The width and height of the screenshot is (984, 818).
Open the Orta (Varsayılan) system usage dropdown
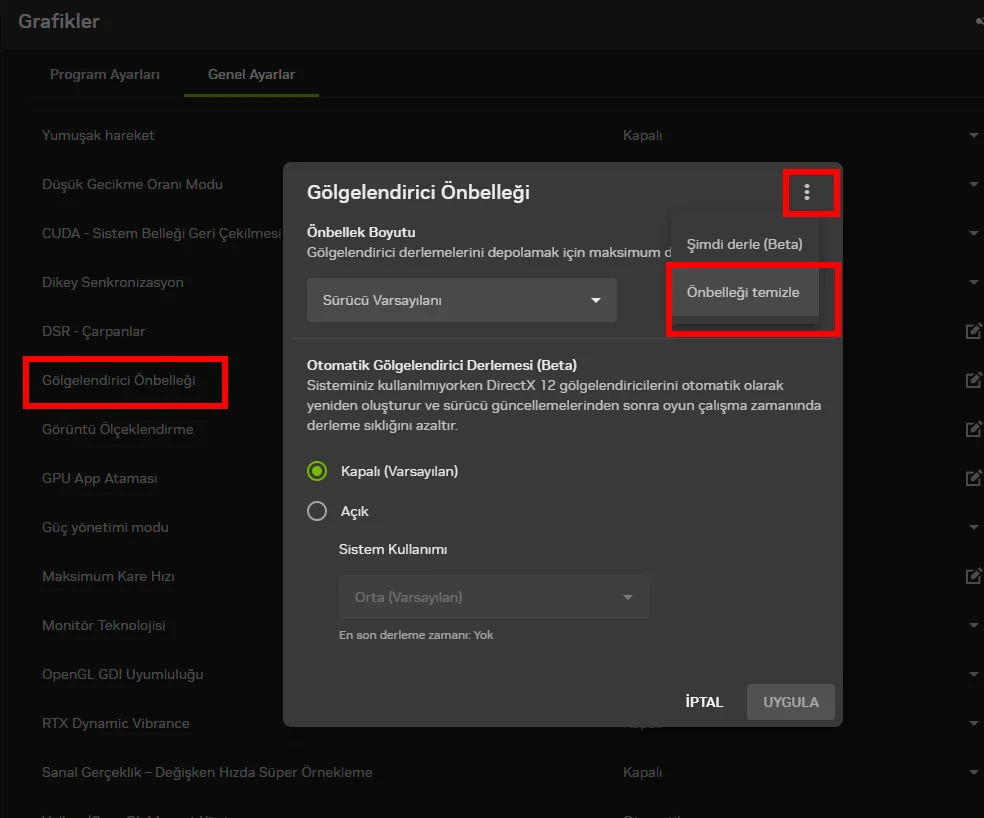pos(493,597)
